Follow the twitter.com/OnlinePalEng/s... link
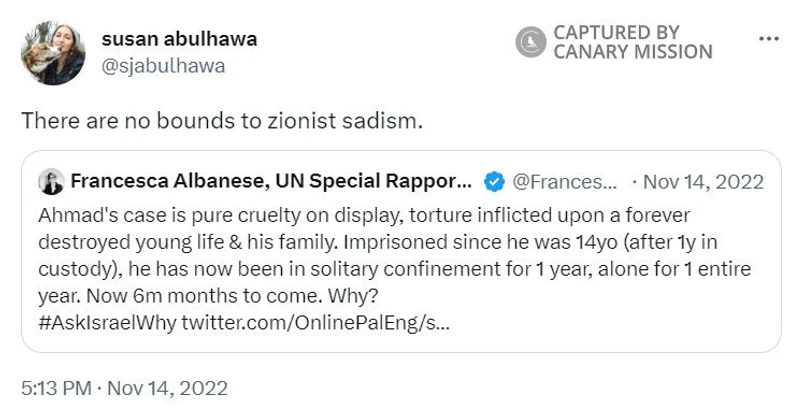Image resolution: width=800 pixels, height=416 pixels. point(315,327)
